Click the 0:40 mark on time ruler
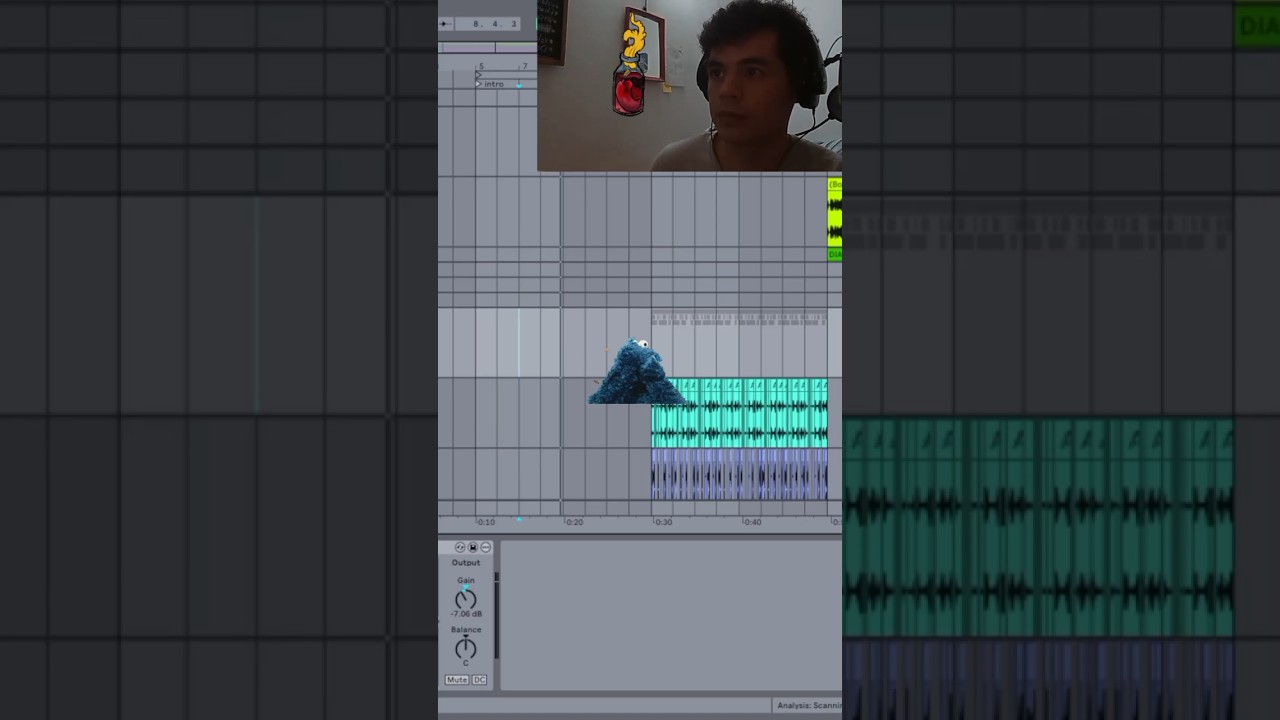 point(751,522)
